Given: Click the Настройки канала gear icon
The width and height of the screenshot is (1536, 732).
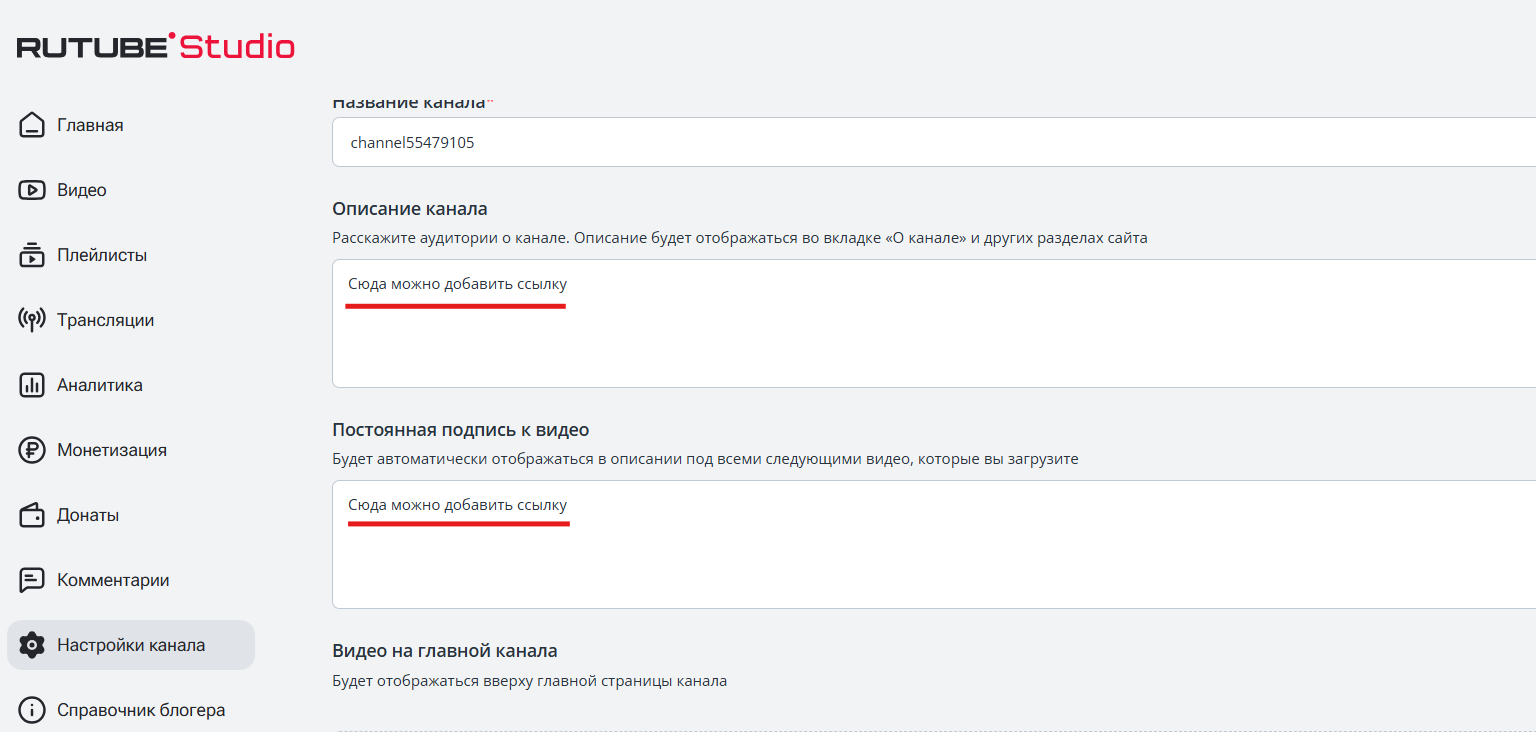Looking at the screenshot, I should tap(31, 644).
